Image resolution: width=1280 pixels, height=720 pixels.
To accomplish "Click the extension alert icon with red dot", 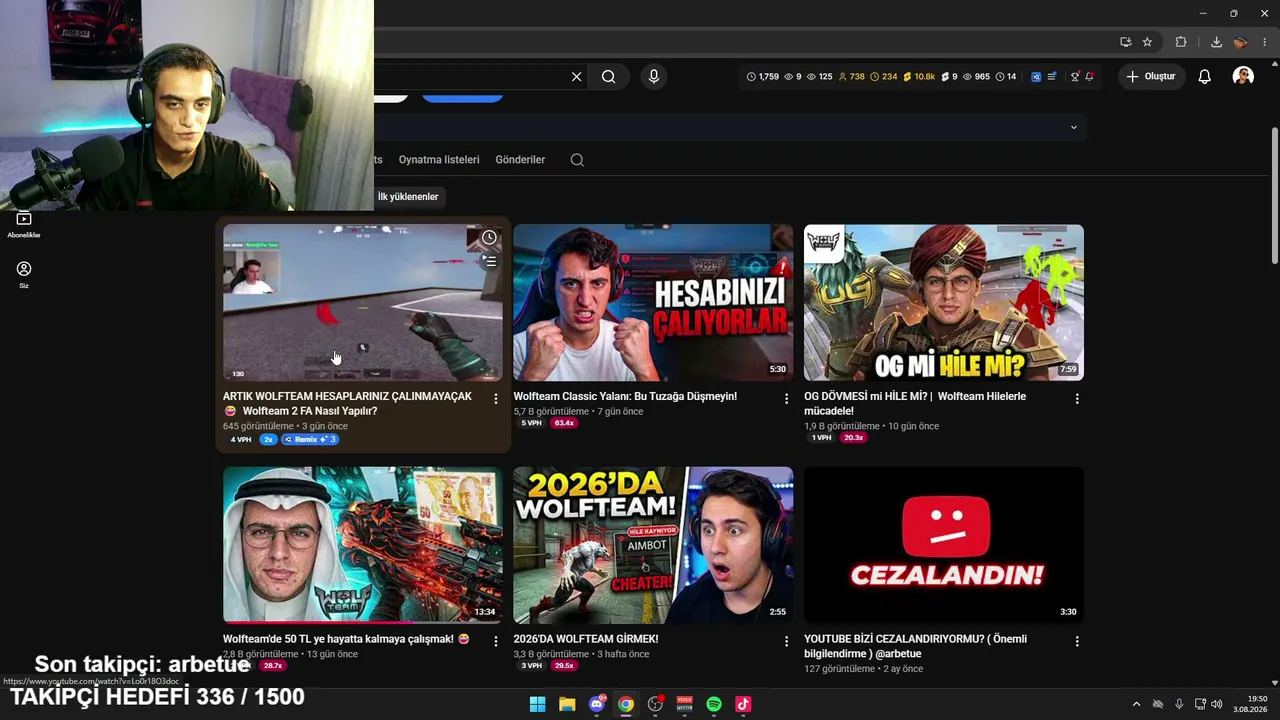I will tap(1089, 77).
